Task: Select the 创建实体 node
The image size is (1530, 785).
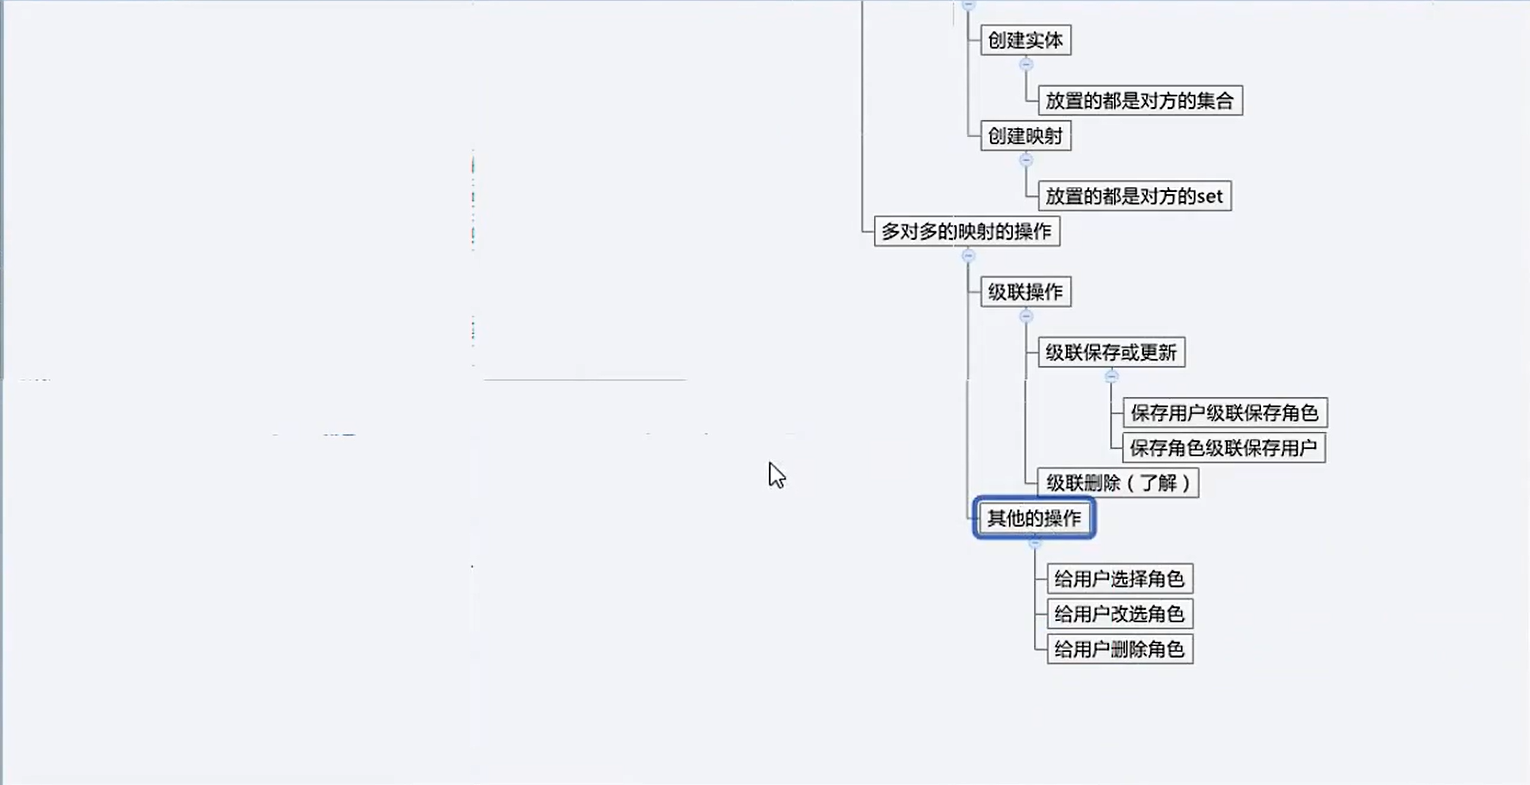Action: [1025, 40]
